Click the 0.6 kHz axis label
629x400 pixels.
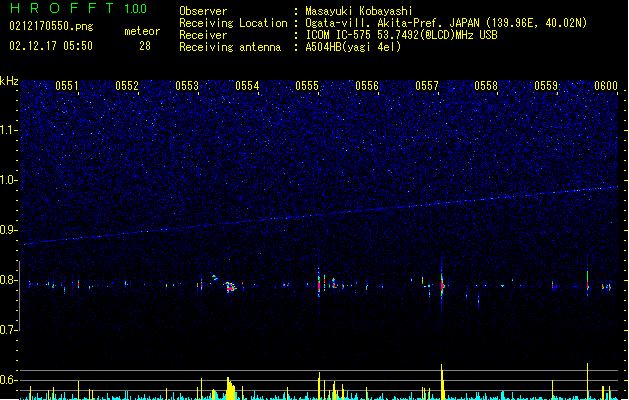(x=8, y=380)
